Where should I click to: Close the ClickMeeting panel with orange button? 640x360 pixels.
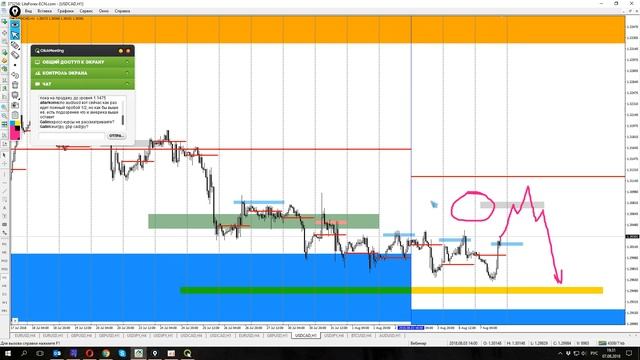click(128, 51)
